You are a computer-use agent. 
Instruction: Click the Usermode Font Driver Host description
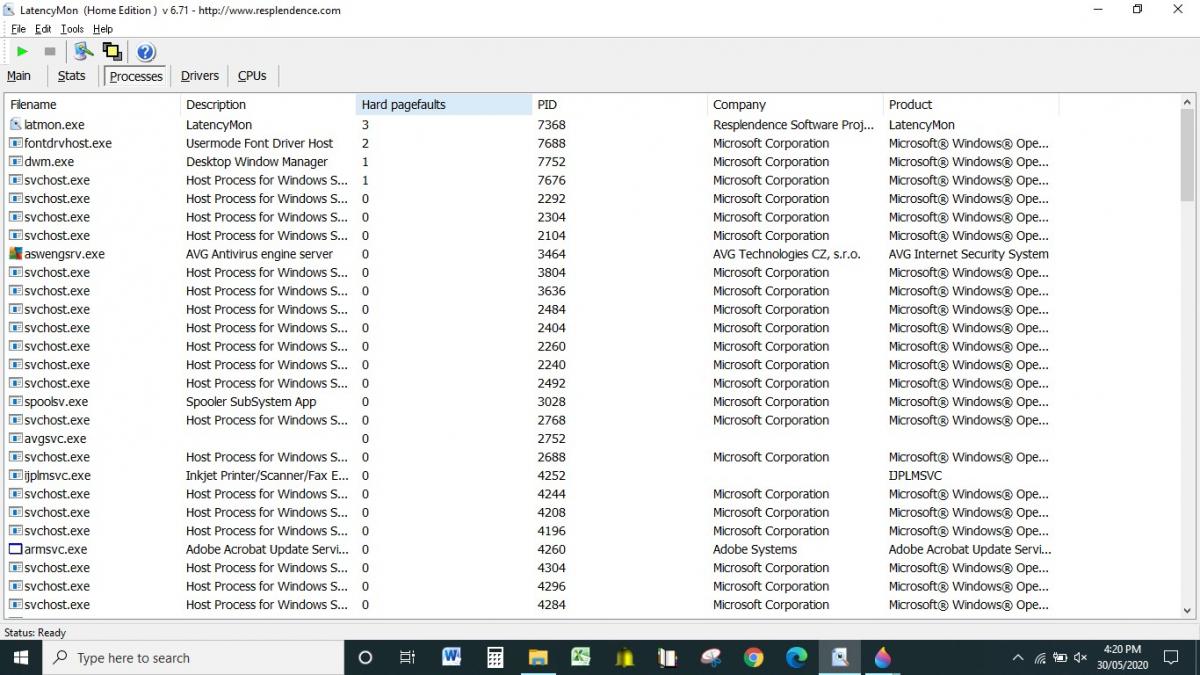260,143
